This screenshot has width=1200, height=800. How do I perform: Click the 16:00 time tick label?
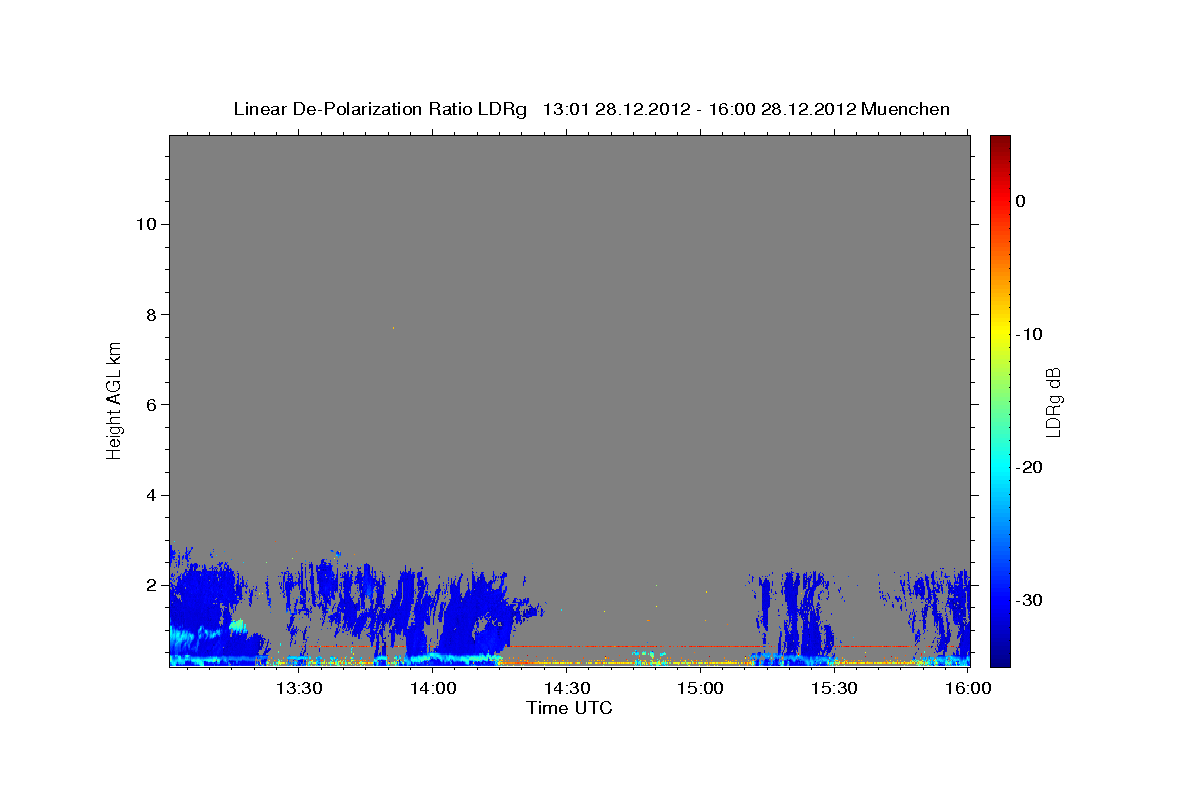pos(967,688)
